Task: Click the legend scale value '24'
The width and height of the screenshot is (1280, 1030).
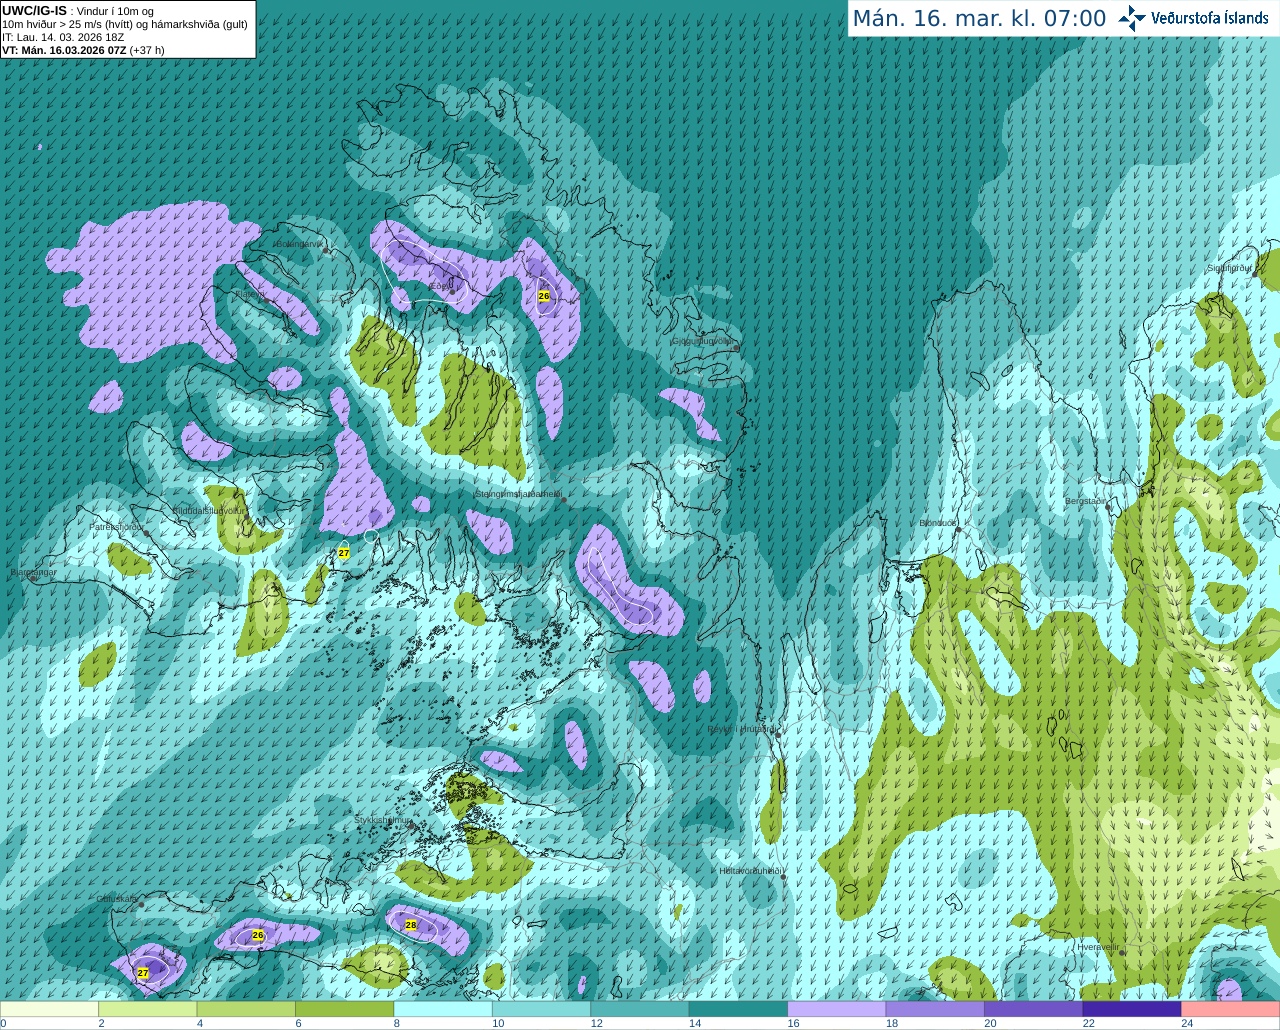Action: [x=1187, y=1023]
